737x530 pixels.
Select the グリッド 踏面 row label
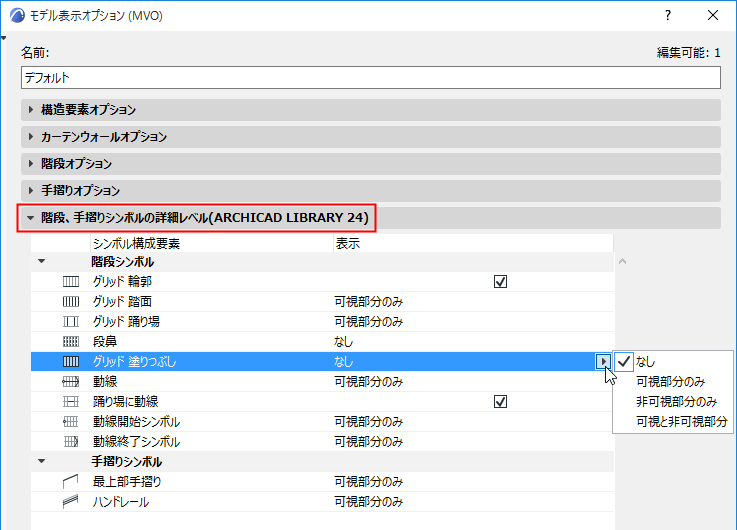pos(122,302)
